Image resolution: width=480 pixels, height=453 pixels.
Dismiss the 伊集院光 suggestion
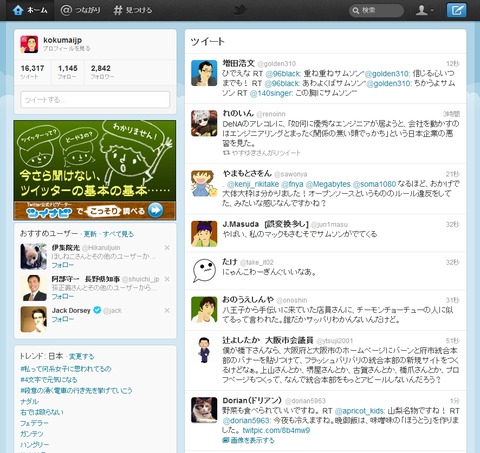tap(167, 248)
